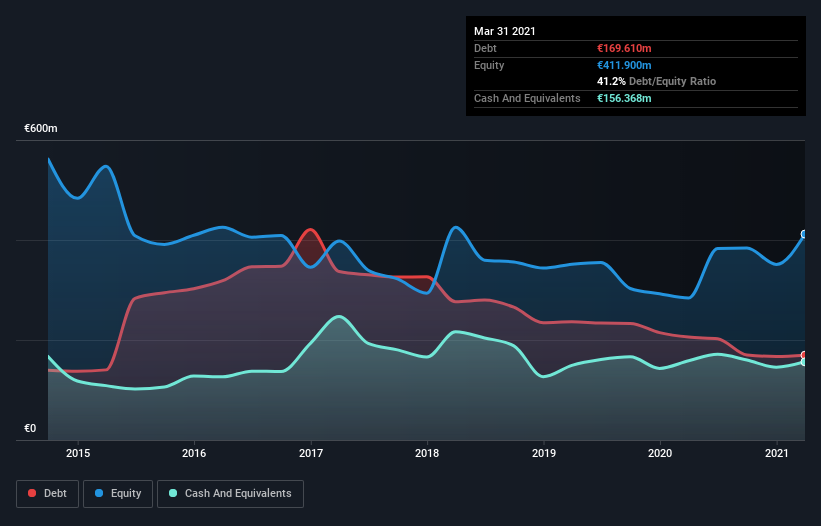
Task: Click the 2016 x-axis label
Action: (194, 453)
